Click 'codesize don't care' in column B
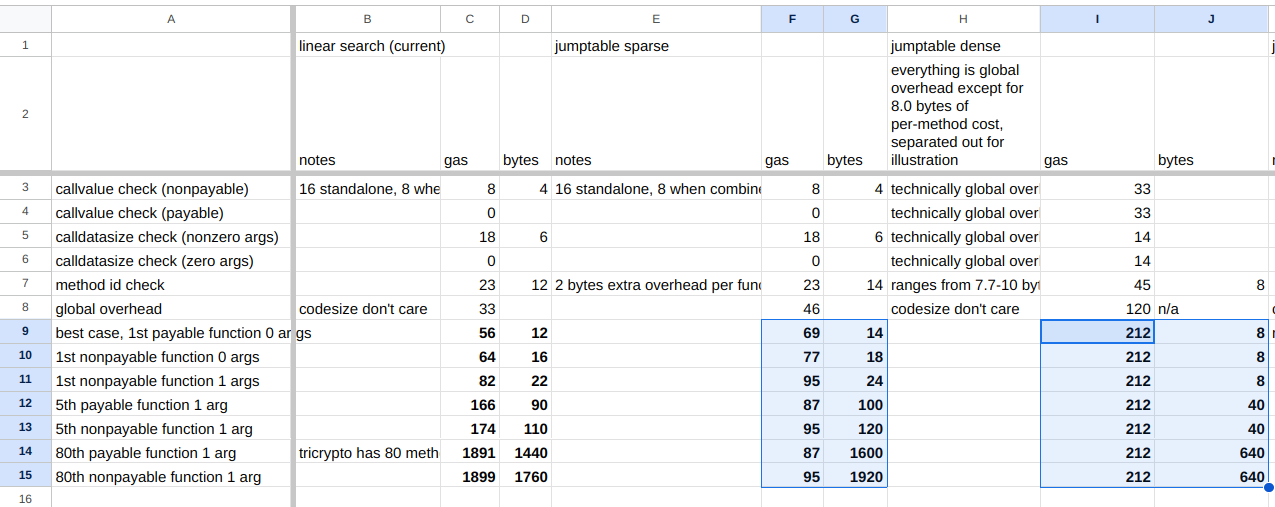Image resolution: width=1275 pixels, height=507 pixels. [368, 309]
